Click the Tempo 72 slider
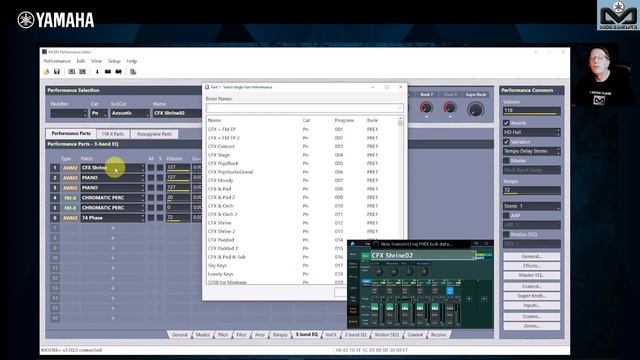 (531, 190)
